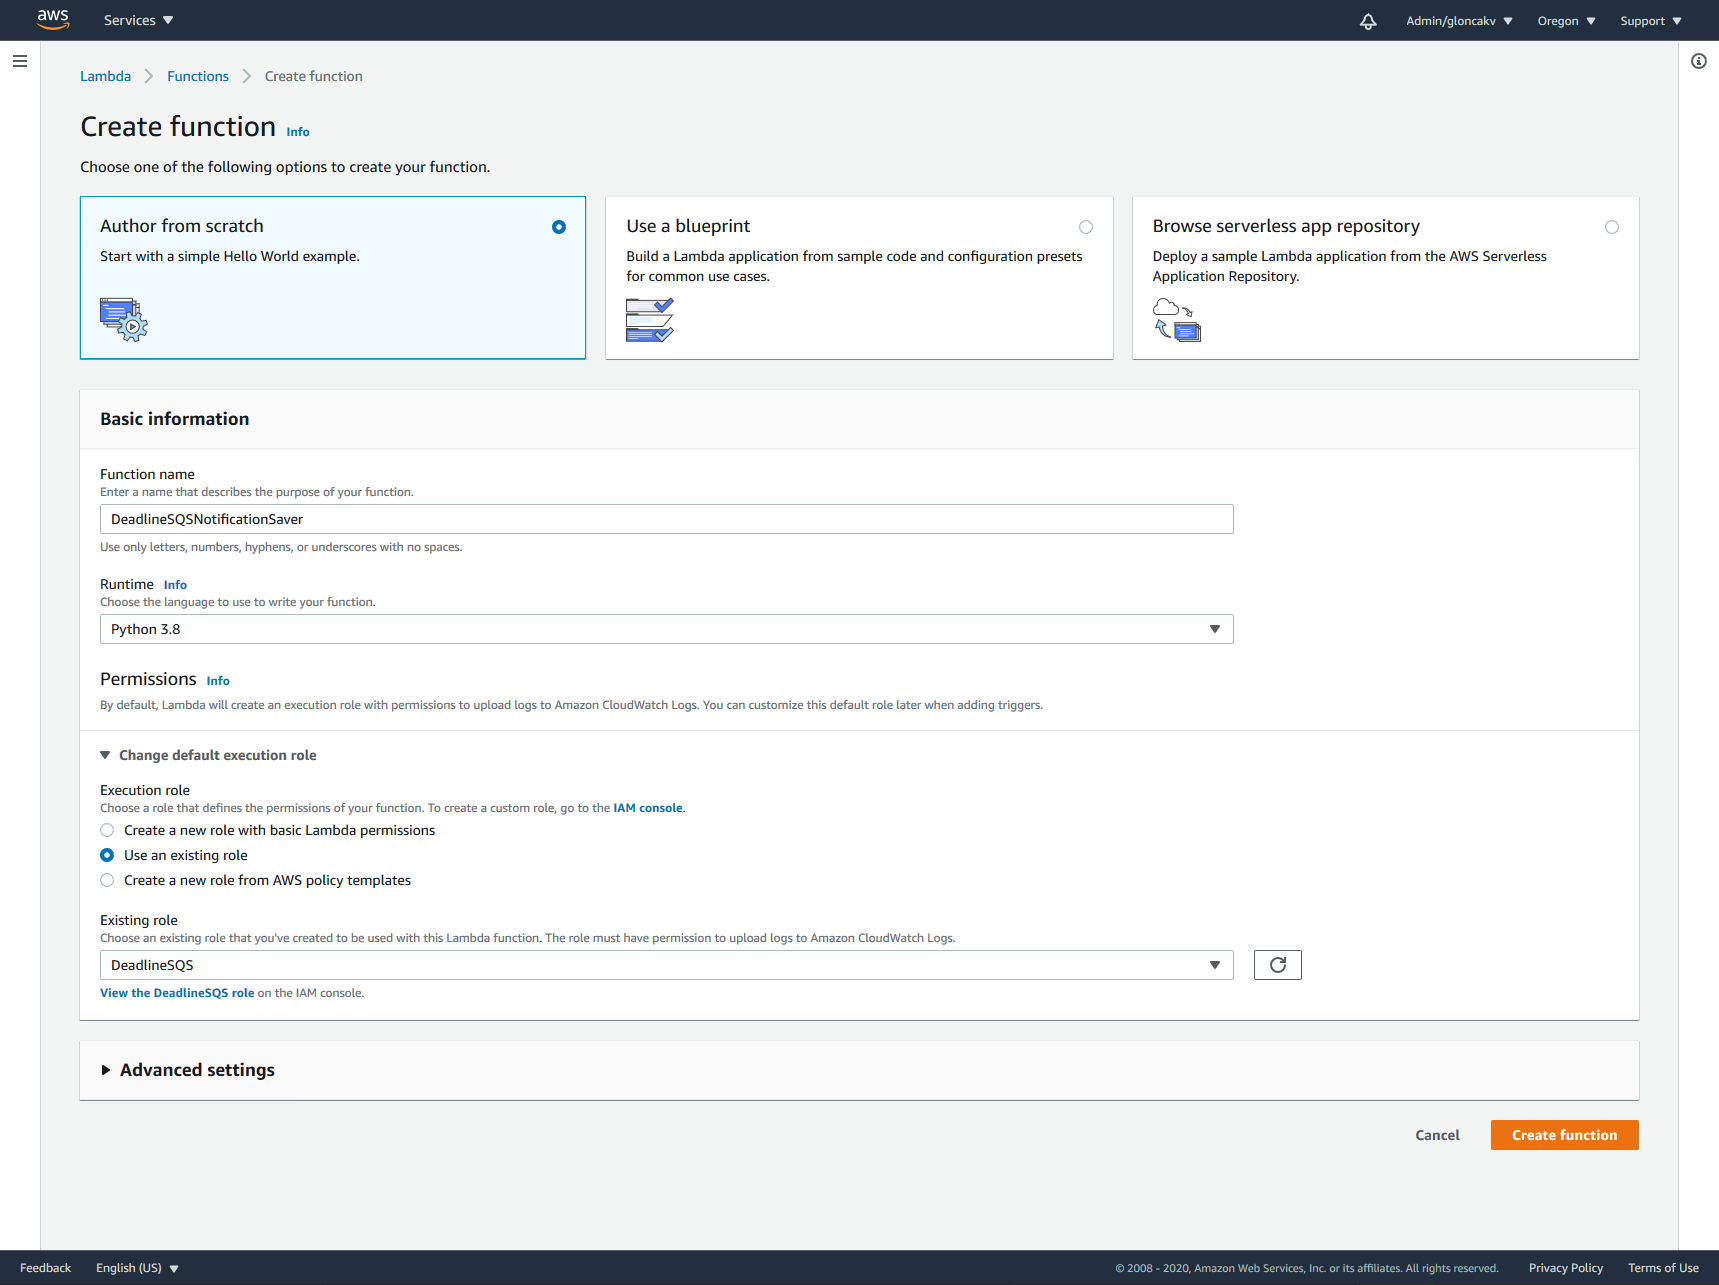The width and height of the screenshot is (1719, 1285).
Task: Open the Existing role DeadlineSQS dropdown
Action: [667, 965]
